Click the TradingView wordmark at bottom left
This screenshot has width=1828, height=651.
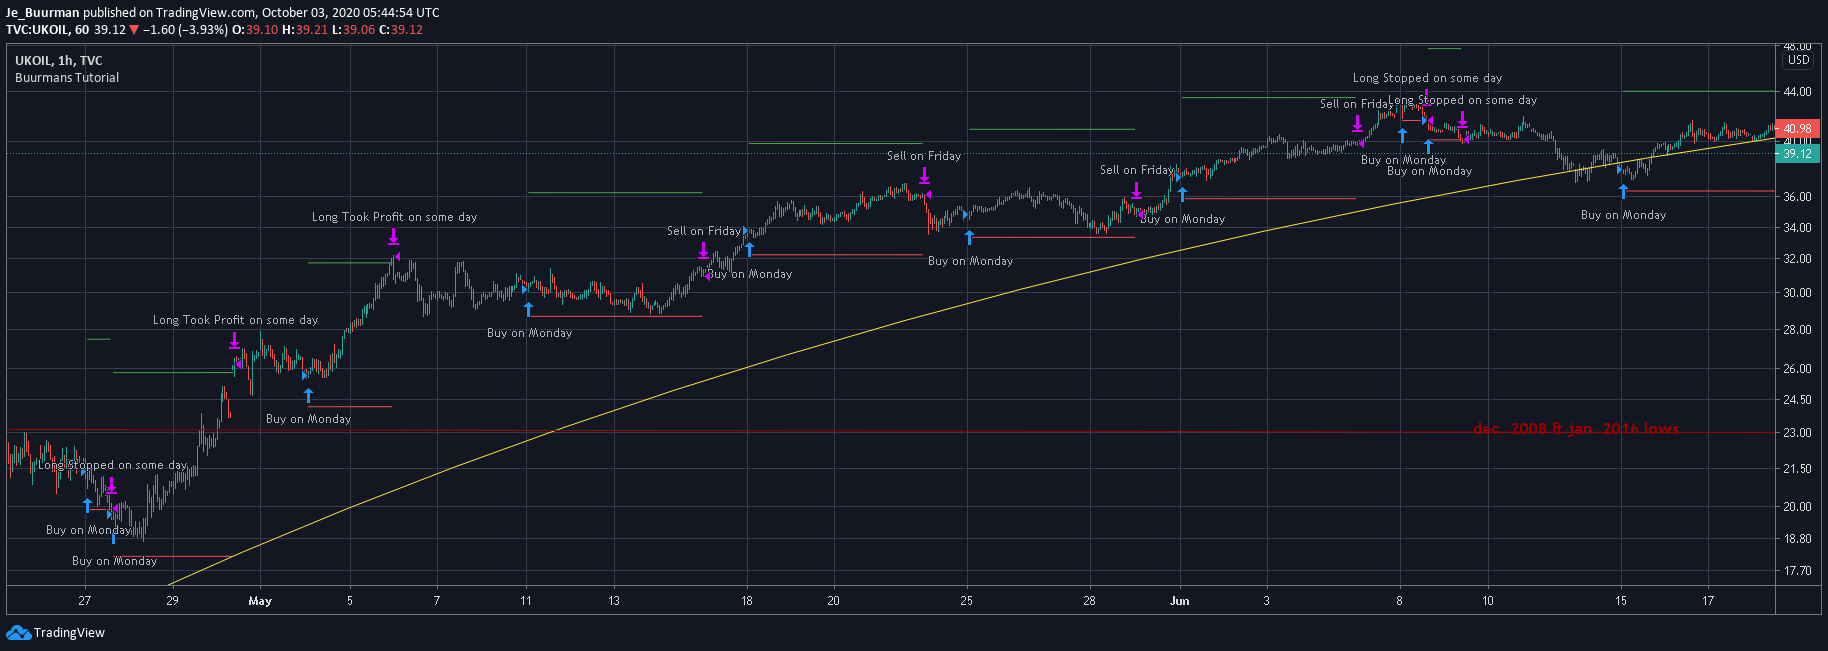pyautogui.click(x=69, y=633)
